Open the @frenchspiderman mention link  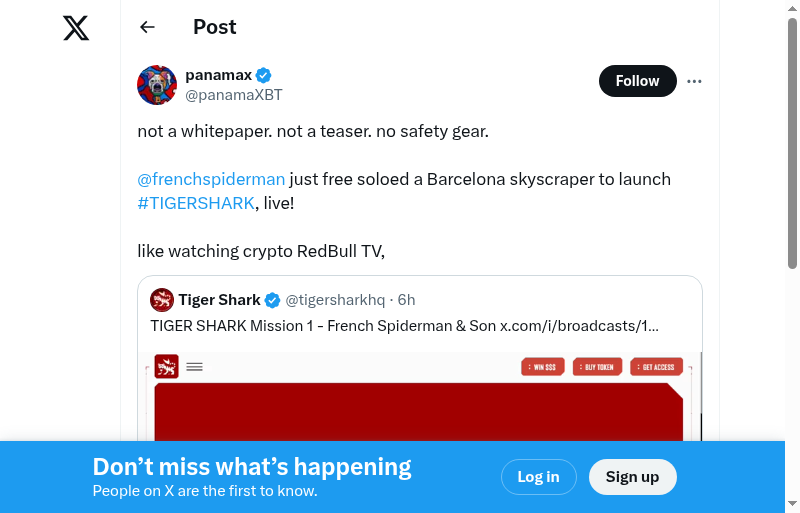point(211,179)
